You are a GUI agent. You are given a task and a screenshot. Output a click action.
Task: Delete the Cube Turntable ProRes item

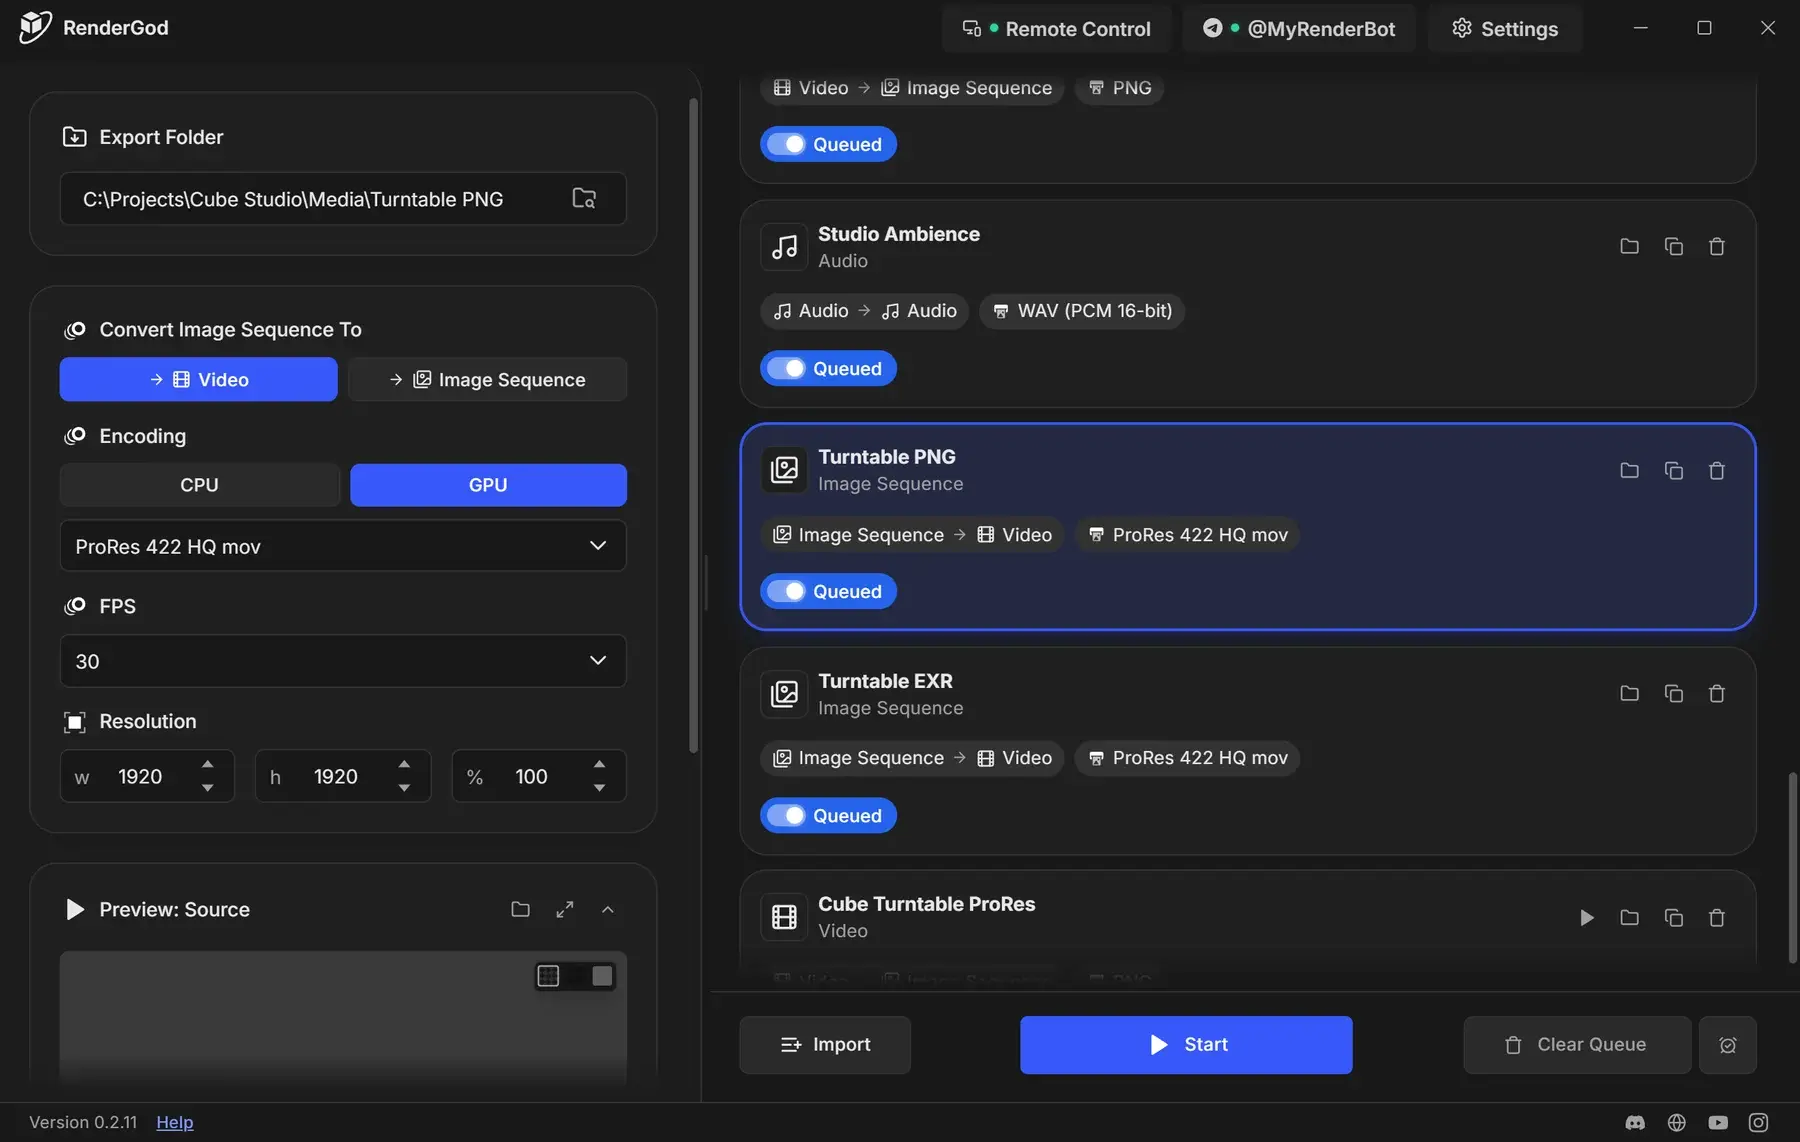(1717, 917)
